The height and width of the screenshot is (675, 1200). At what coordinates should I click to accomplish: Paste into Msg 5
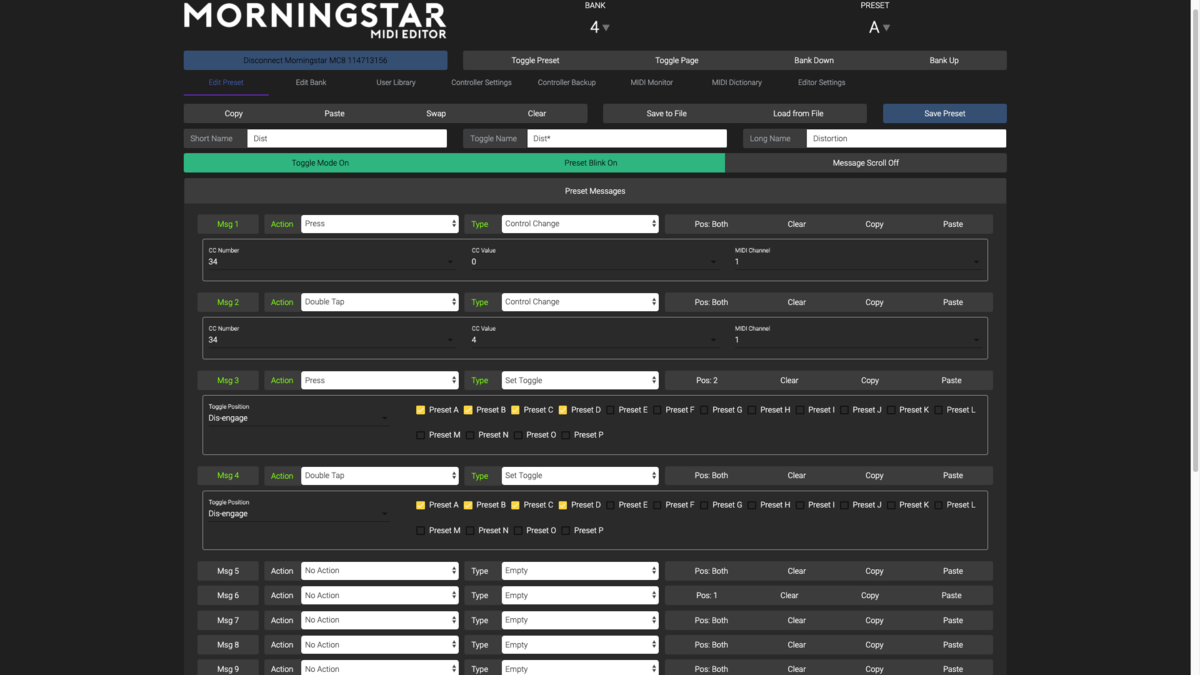953,571
